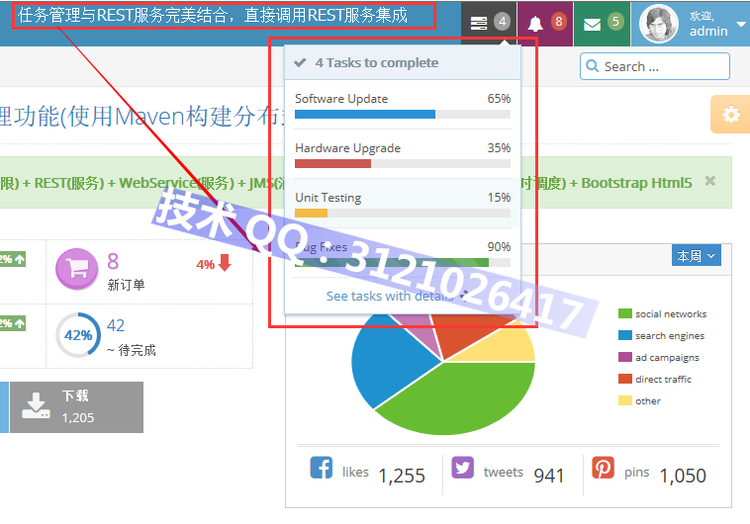
Task: Open the notifications bell icon
Action: tap(535, 23)
